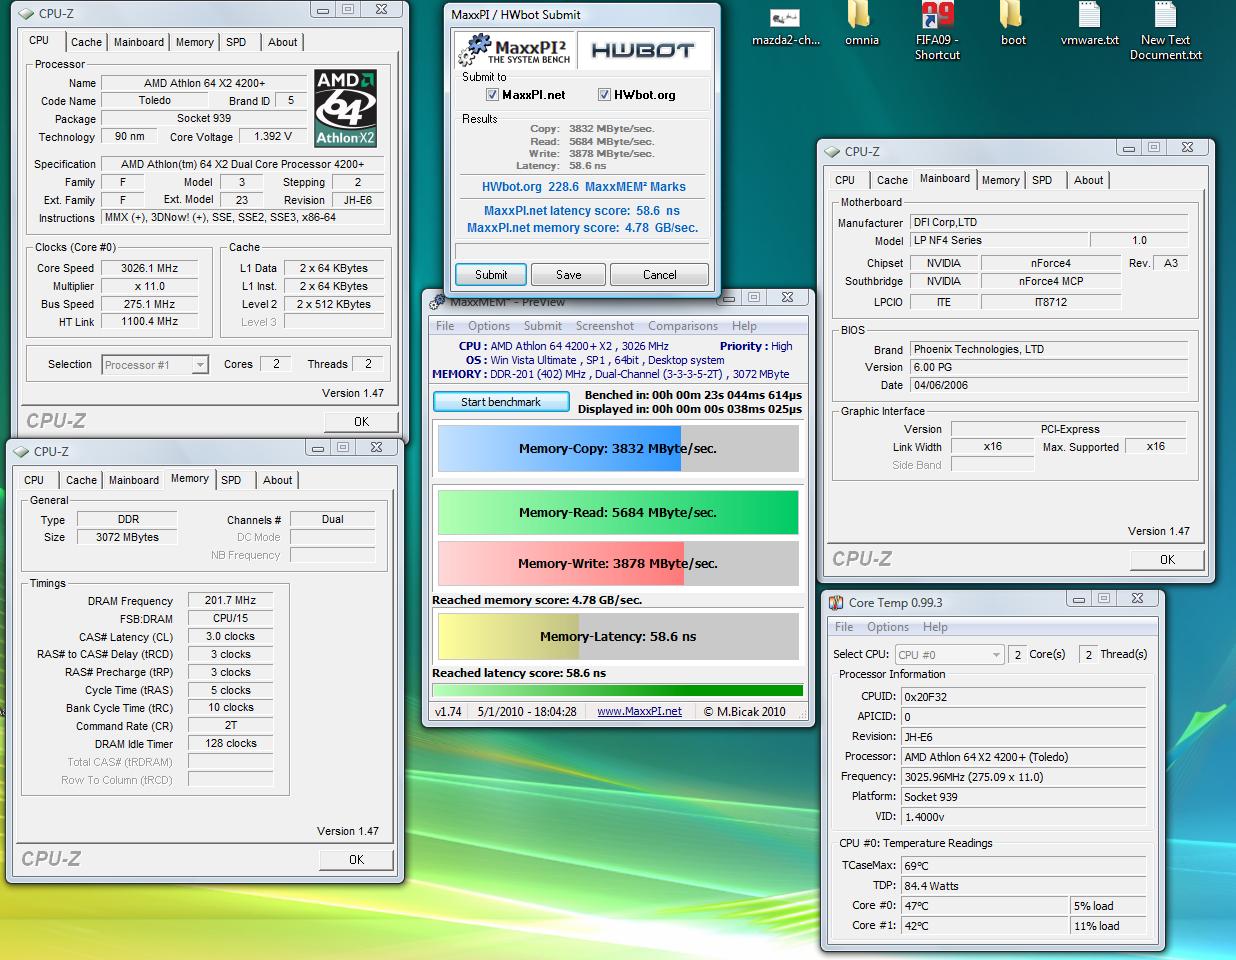Click Cancel in HWbot Submit dialog

click(659, 274)
